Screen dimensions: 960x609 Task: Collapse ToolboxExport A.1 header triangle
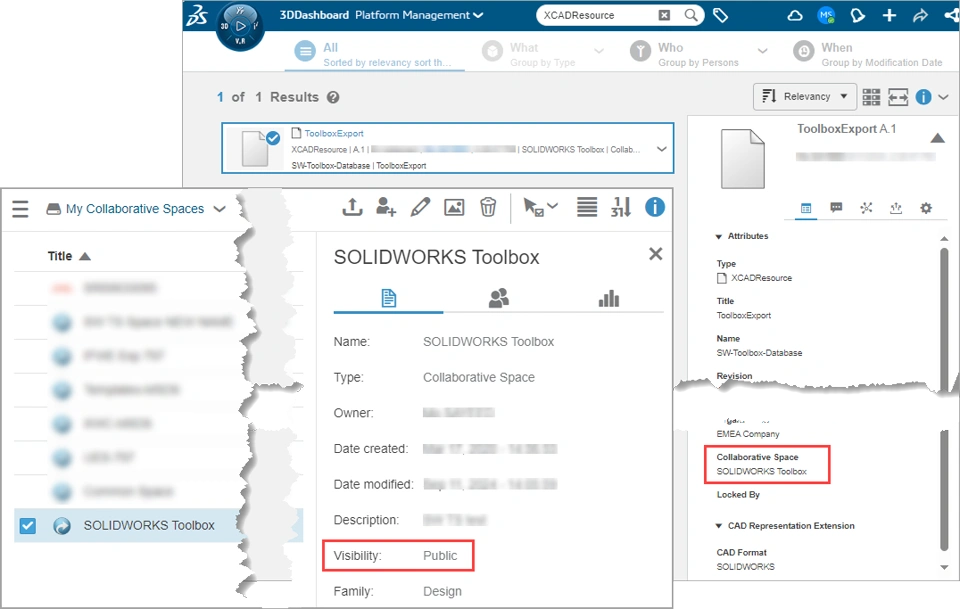point(937,138)
